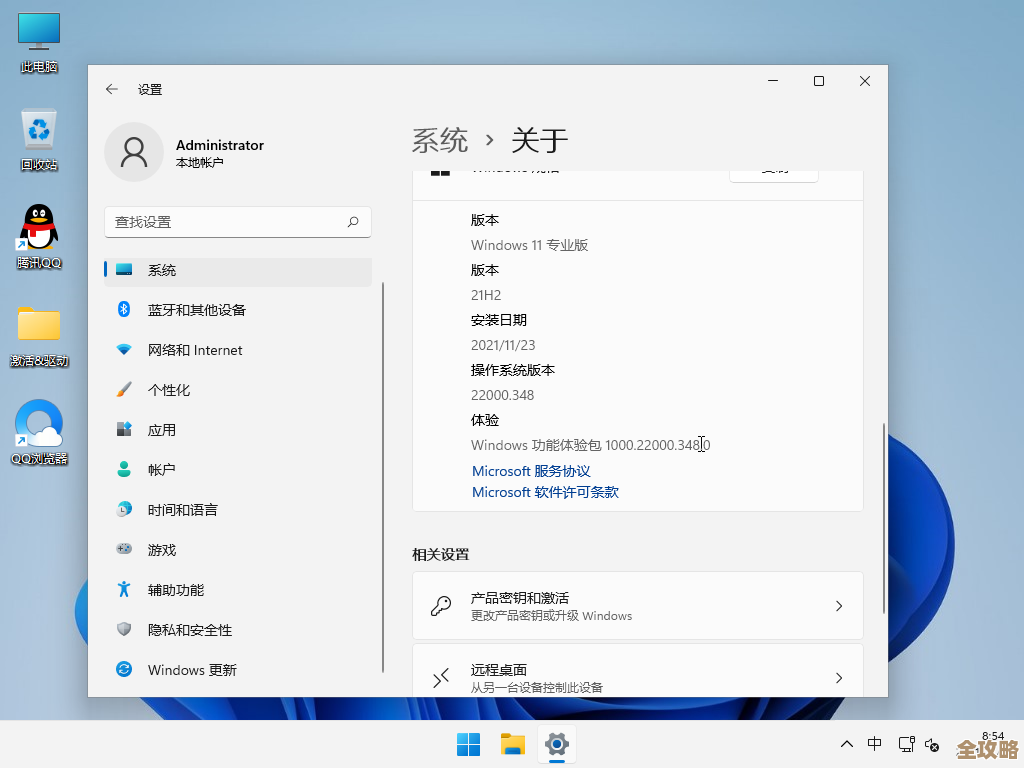Navigate back with the arrow button
1024x768 pixels.
[111, 89]
